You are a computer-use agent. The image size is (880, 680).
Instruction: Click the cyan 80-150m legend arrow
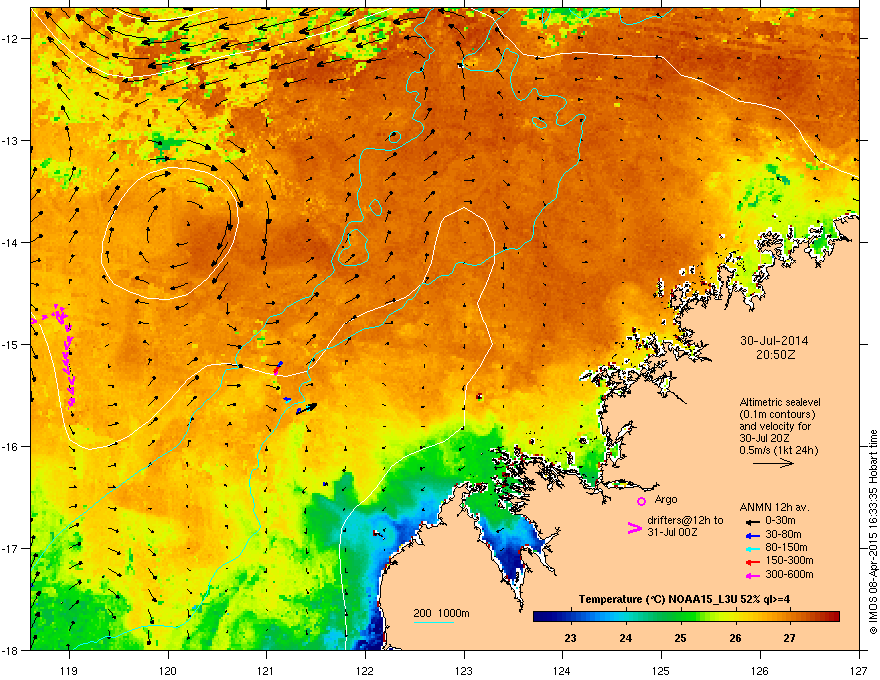(x=751, y=548)
